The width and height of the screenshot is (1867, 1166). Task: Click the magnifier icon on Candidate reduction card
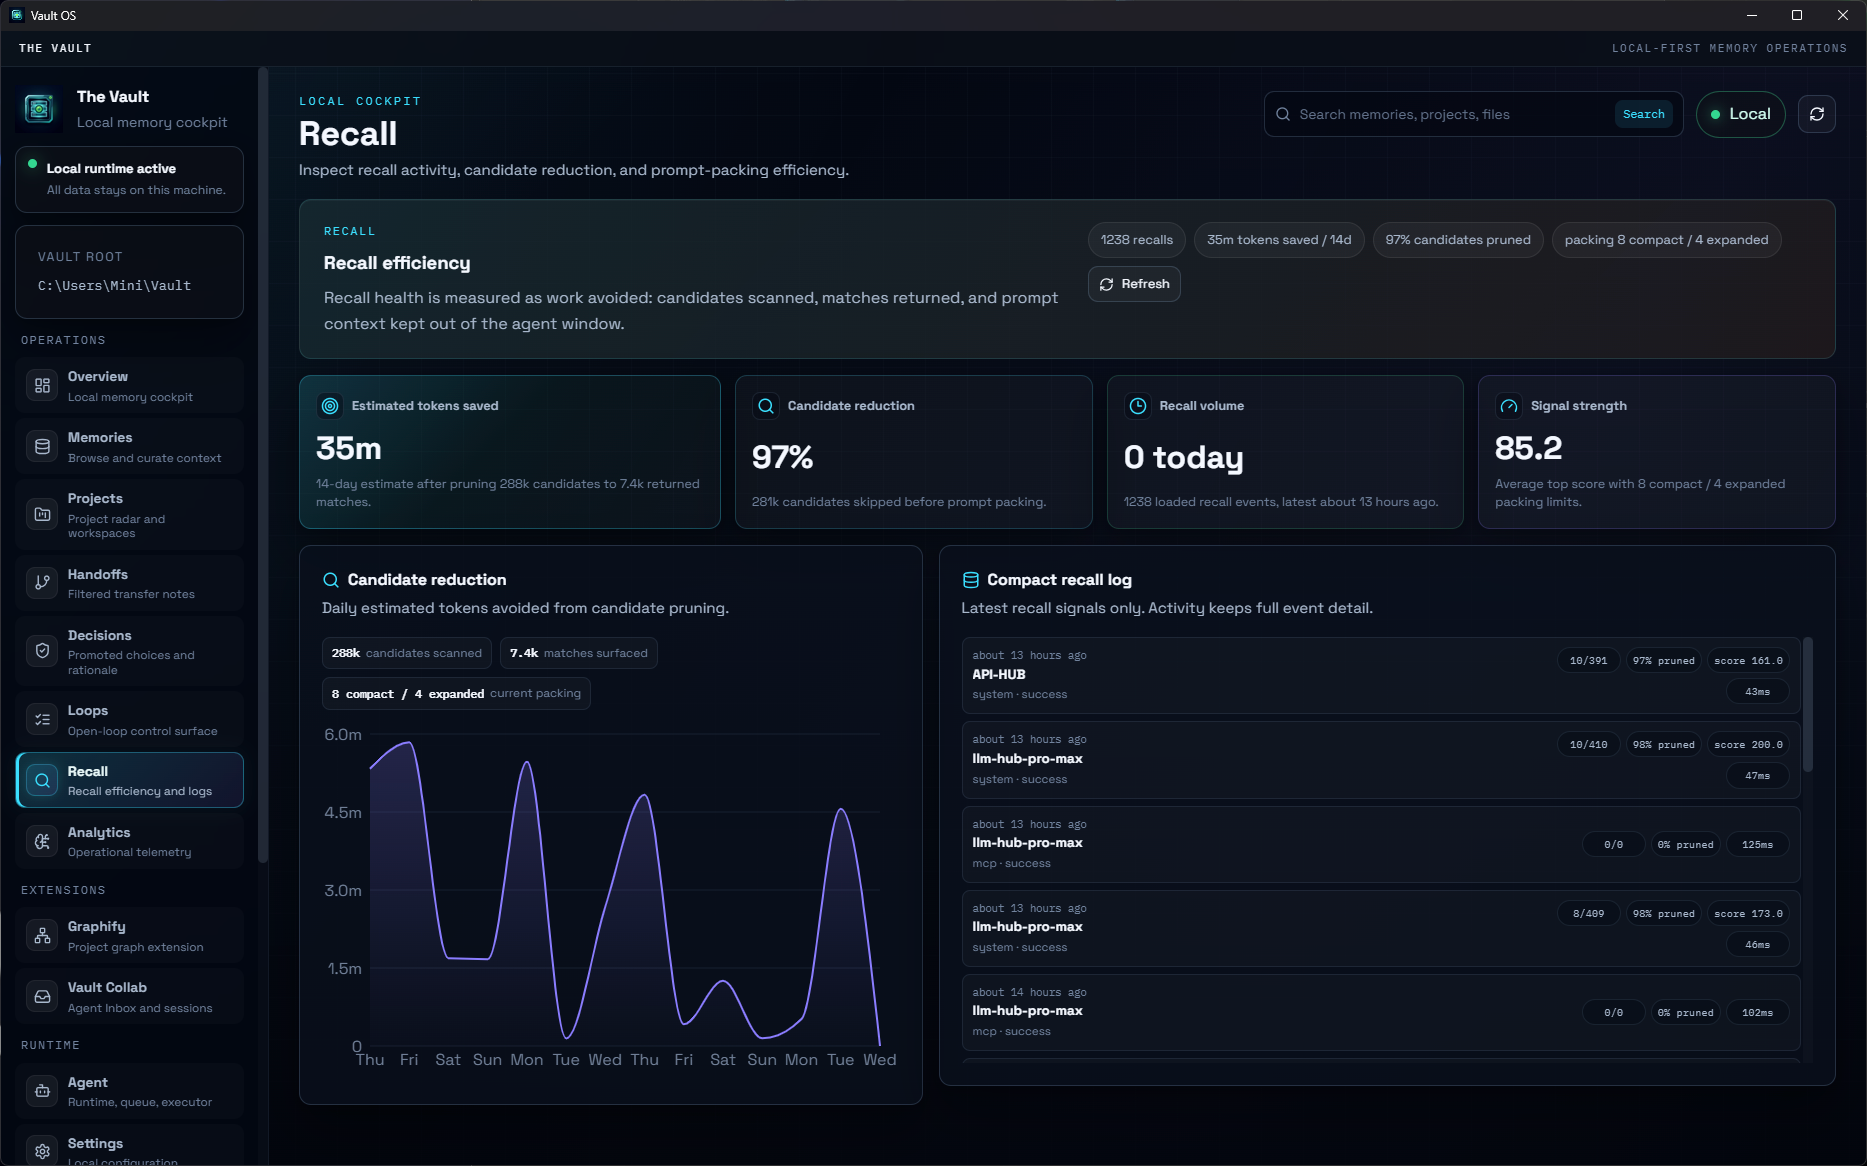pos(766,406)
